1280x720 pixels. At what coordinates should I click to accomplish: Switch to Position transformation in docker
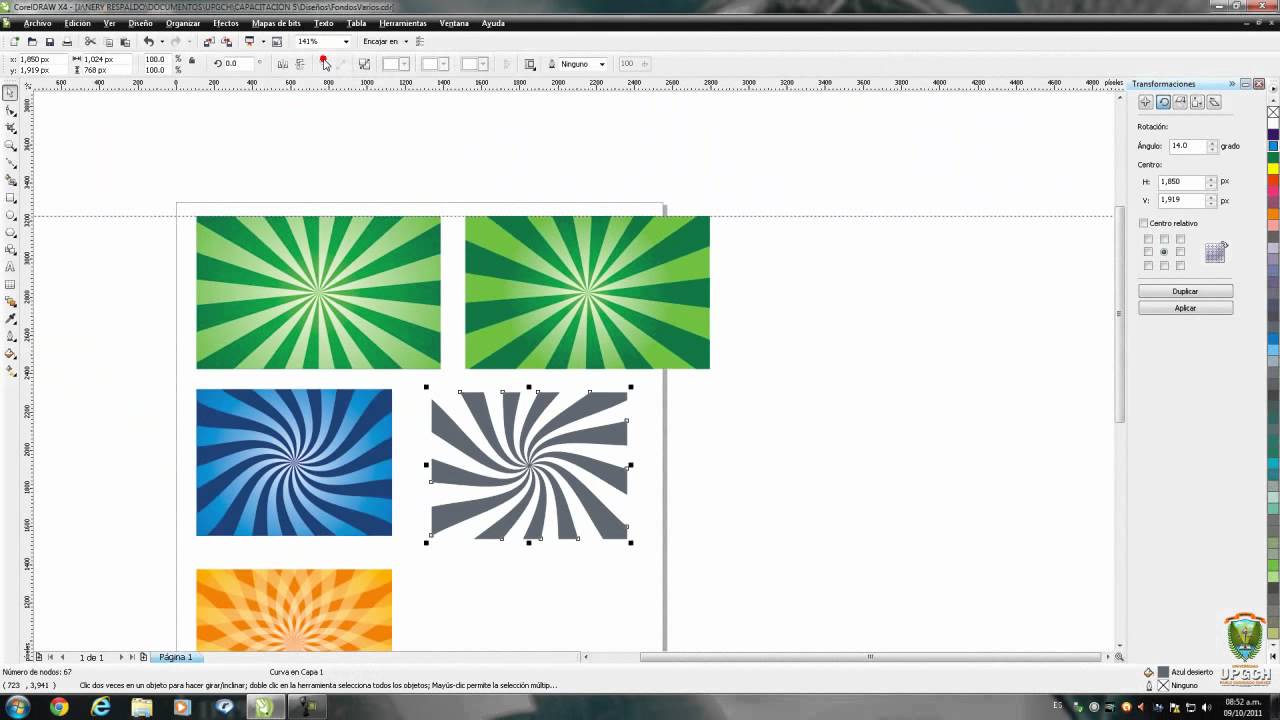pyautogui.click(x=1146, y=102)
